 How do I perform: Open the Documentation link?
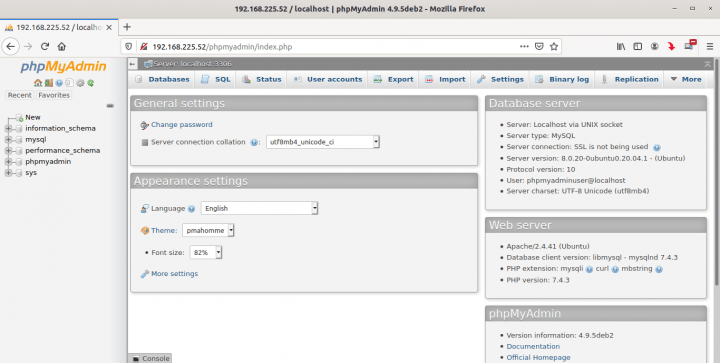pyautogui.click(x=533, y=346)
